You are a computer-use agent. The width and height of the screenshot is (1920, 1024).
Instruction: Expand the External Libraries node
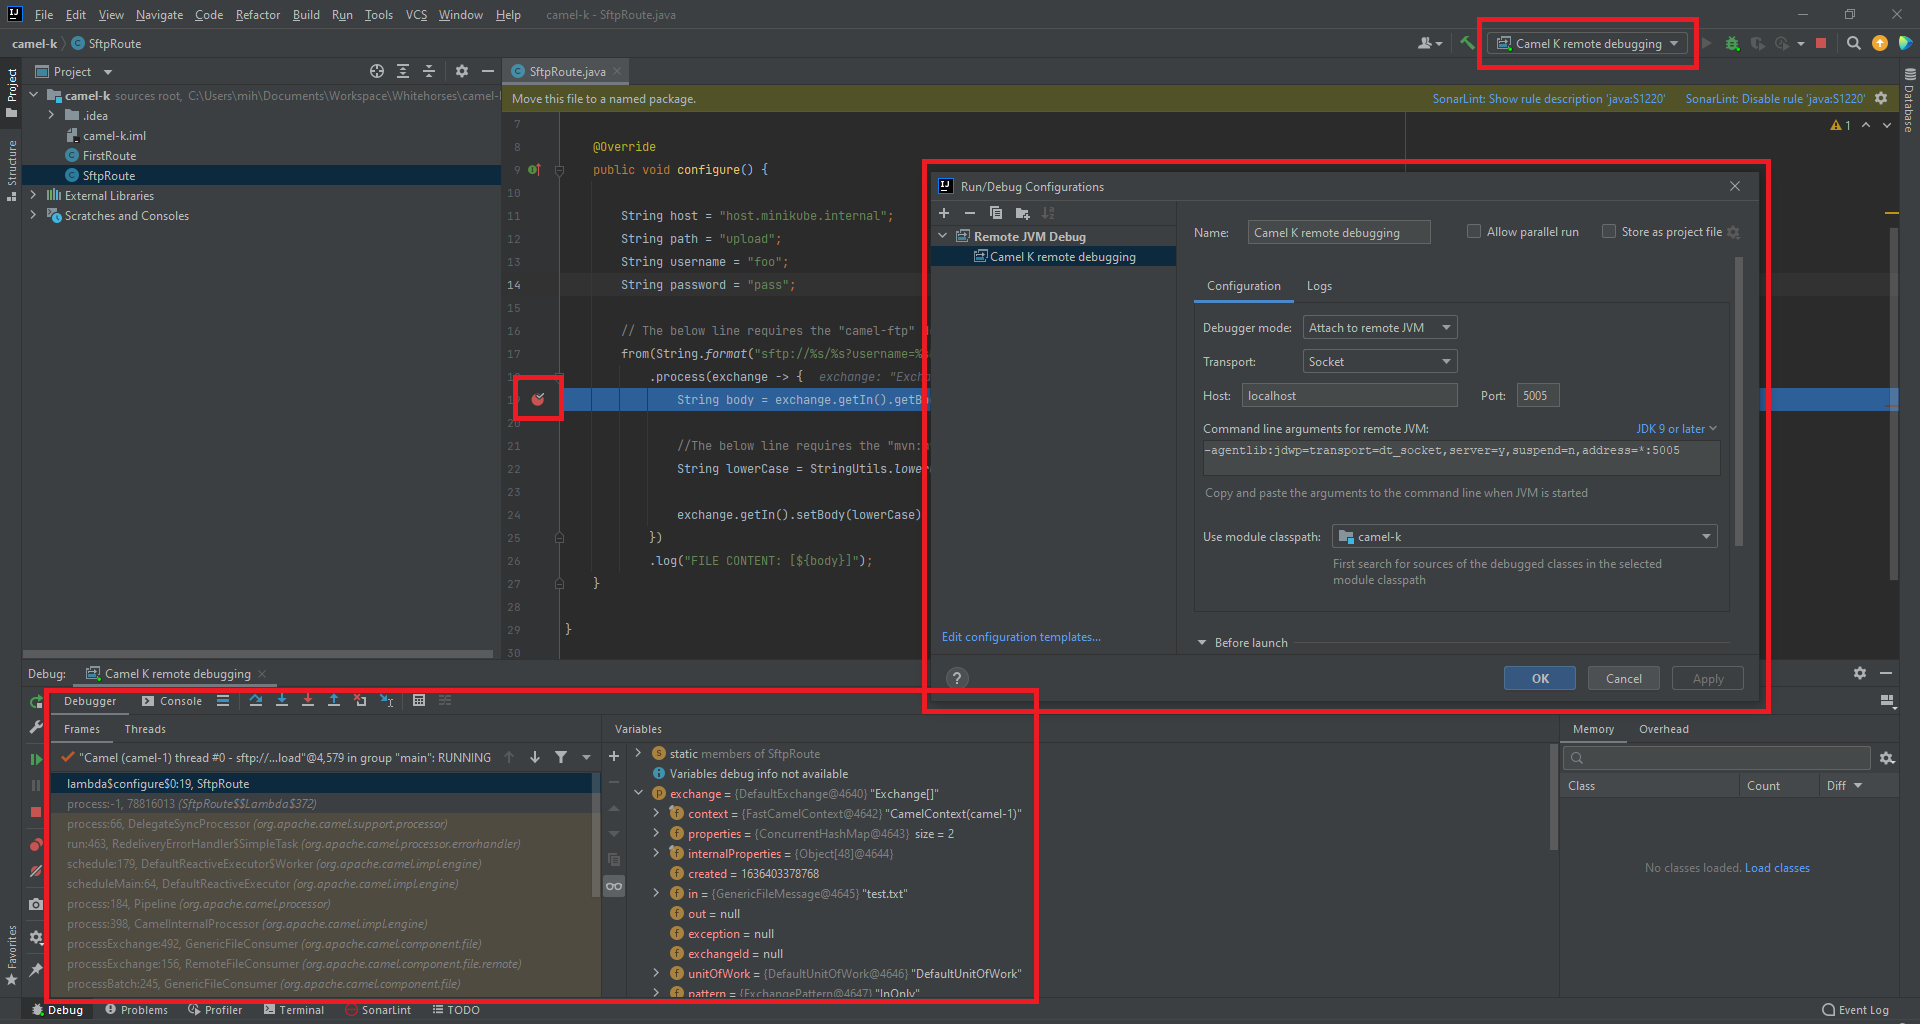coord(34,196)
